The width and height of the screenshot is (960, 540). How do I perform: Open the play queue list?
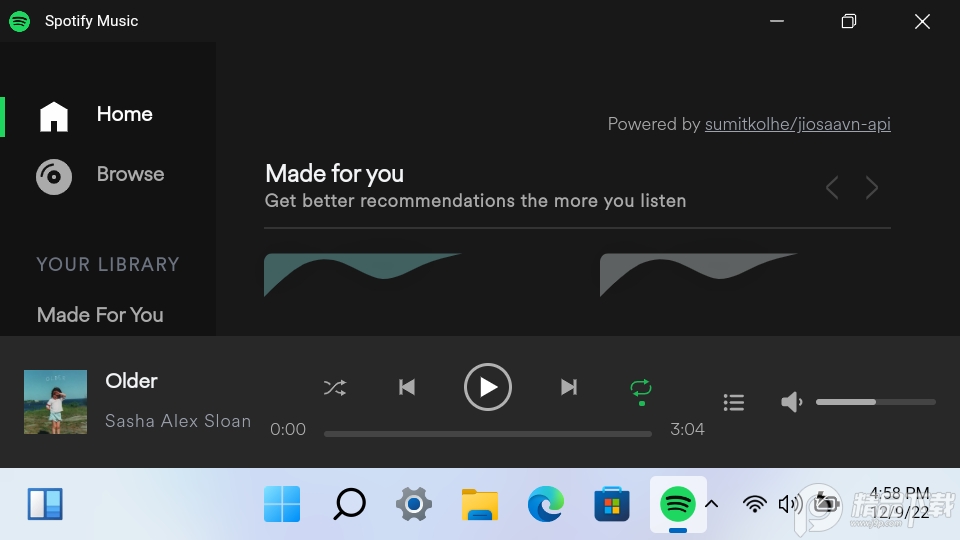tap(733, 402)
